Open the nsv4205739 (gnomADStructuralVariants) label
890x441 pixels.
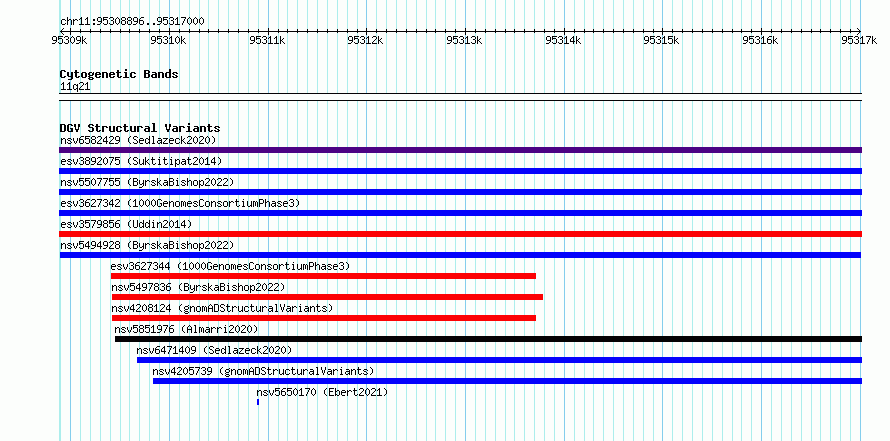[x=263, y=371]
